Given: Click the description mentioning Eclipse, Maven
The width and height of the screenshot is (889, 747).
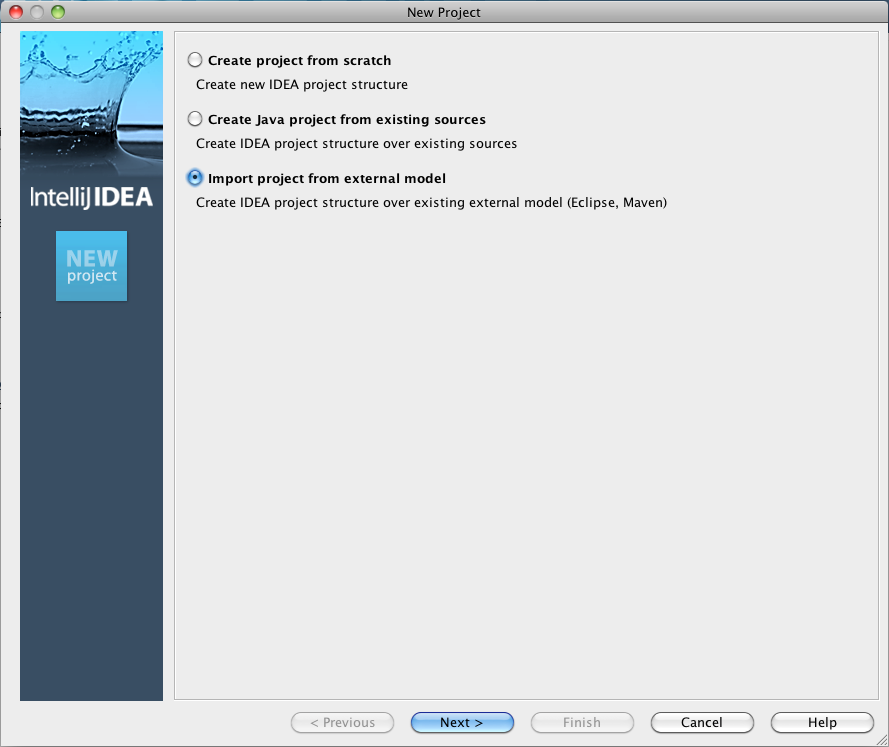Looking at the screenshot, I should (431, 203).
